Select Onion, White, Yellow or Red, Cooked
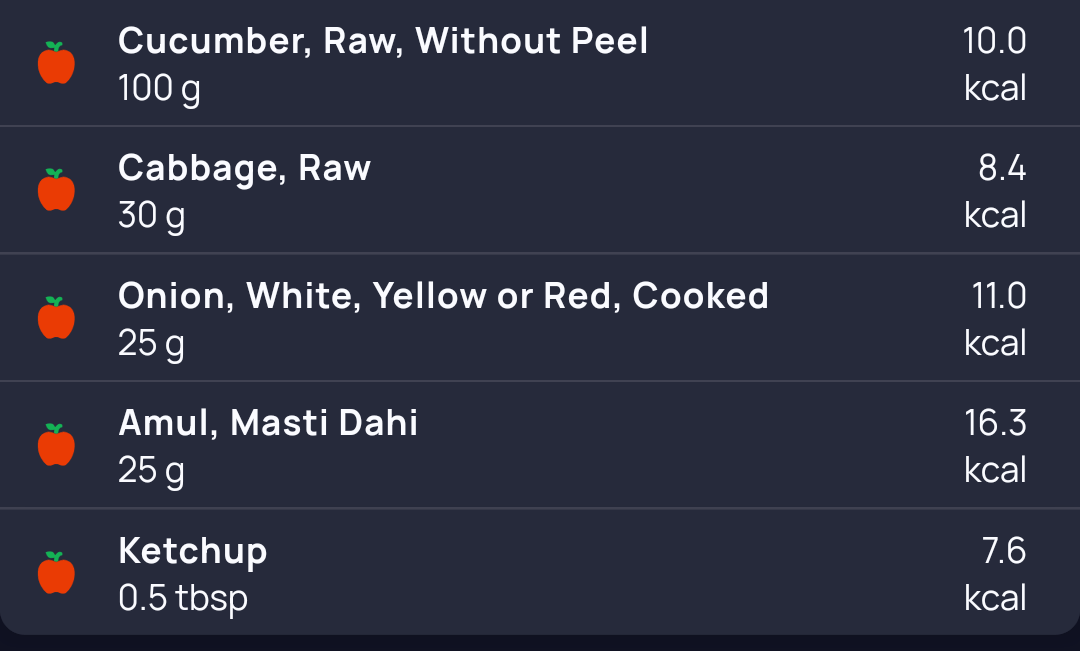This screenshot has height=651, width=1080. (x=443, y=296)
